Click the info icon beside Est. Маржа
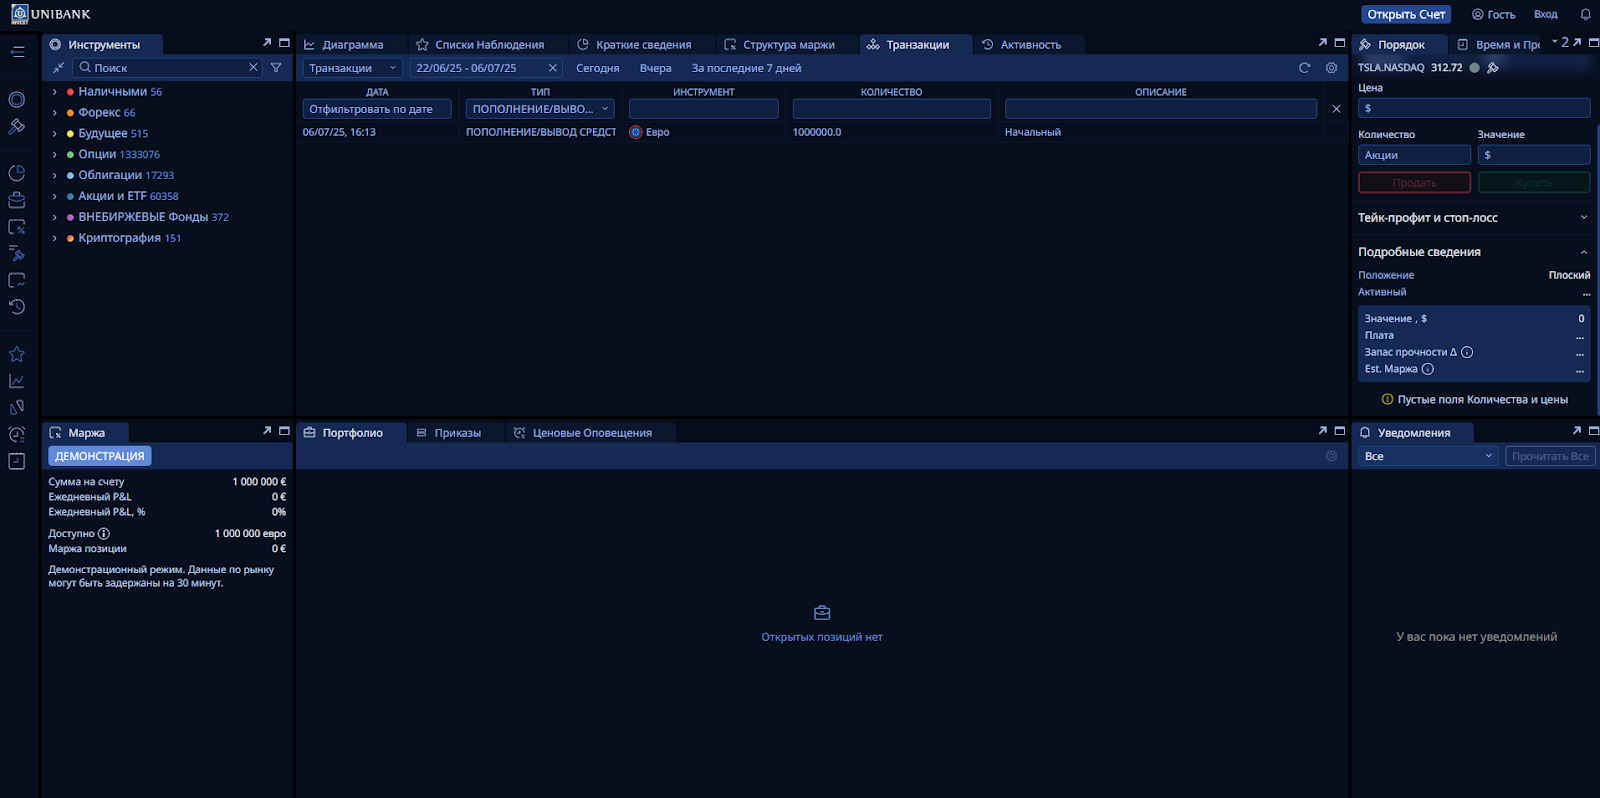Viewport: 1600px width, 798px height. click(1428, 369)
